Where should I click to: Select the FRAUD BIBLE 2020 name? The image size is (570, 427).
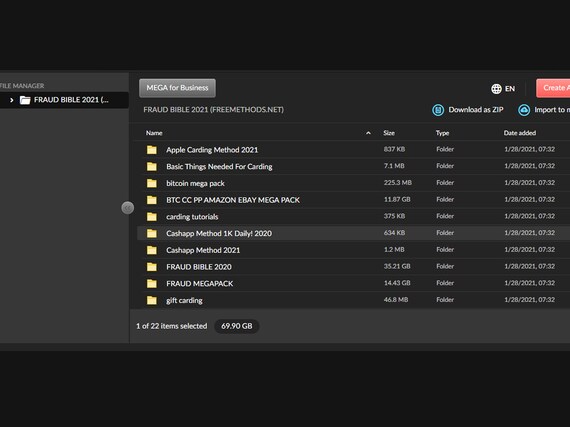199,267
